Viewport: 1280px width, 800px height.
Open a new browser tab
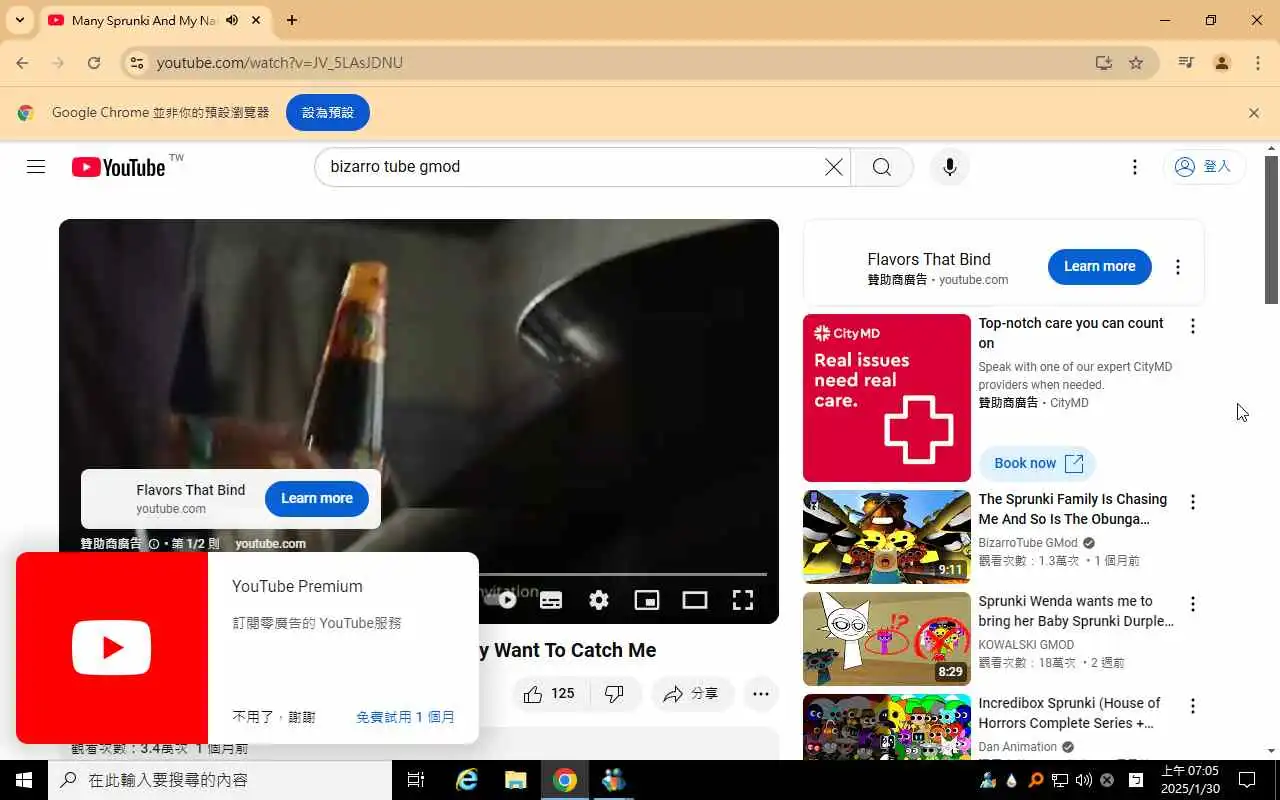(x=292, y=20)
